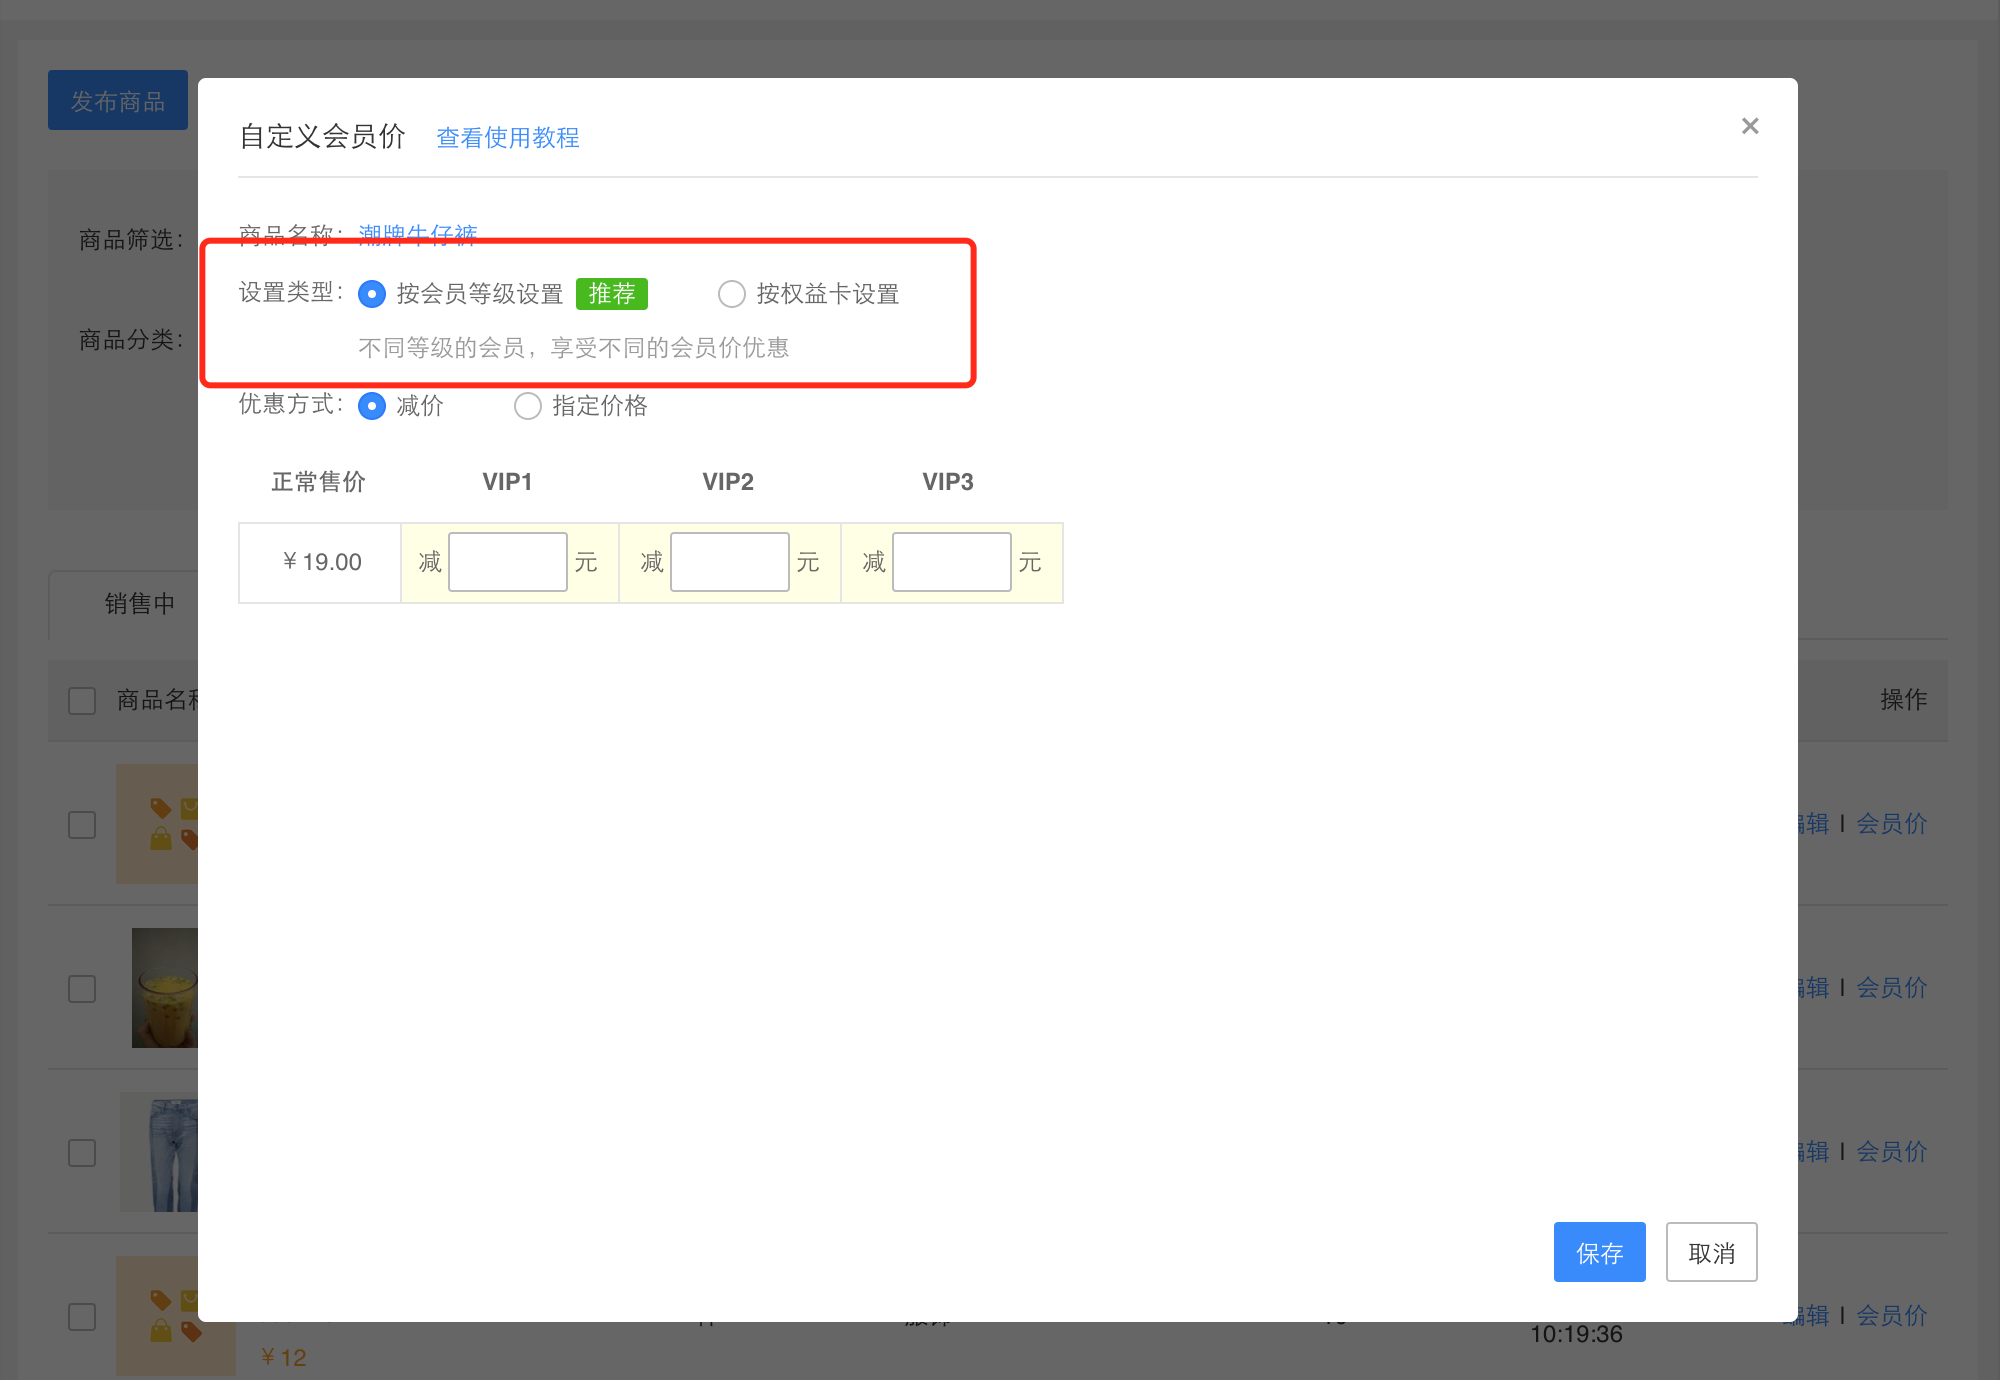This screenshot has width=2000, height=1380.
Task: Focus the VIP3 discount input field
Action: pyautogui.click(x=952, y=562)
